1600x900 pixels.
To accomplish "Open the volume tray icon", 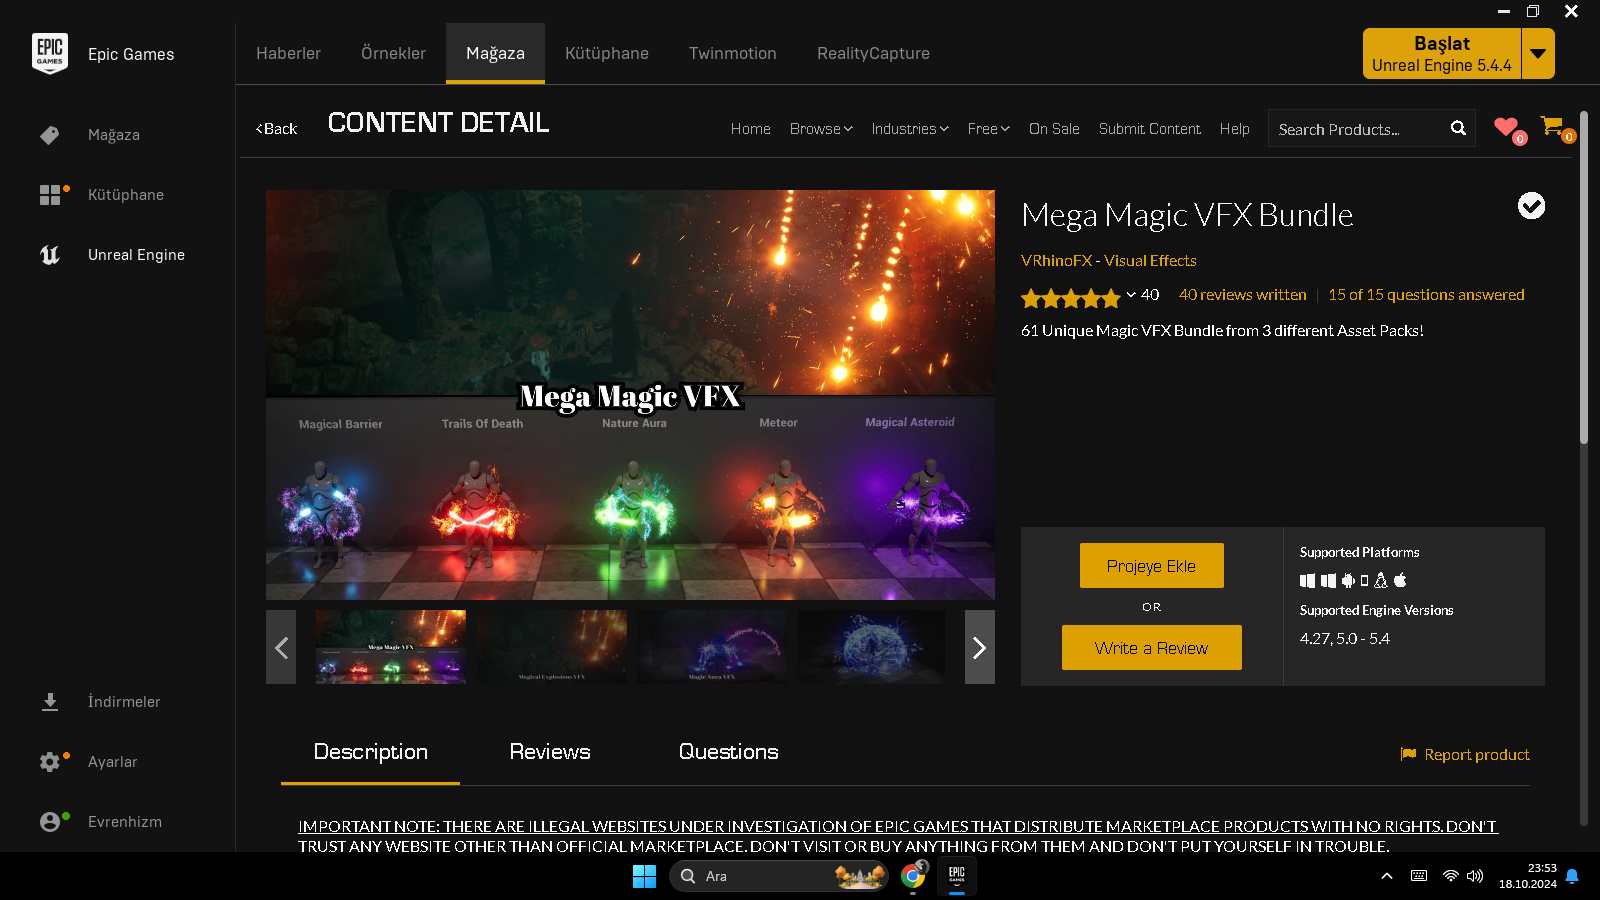I will [1475, 876].
